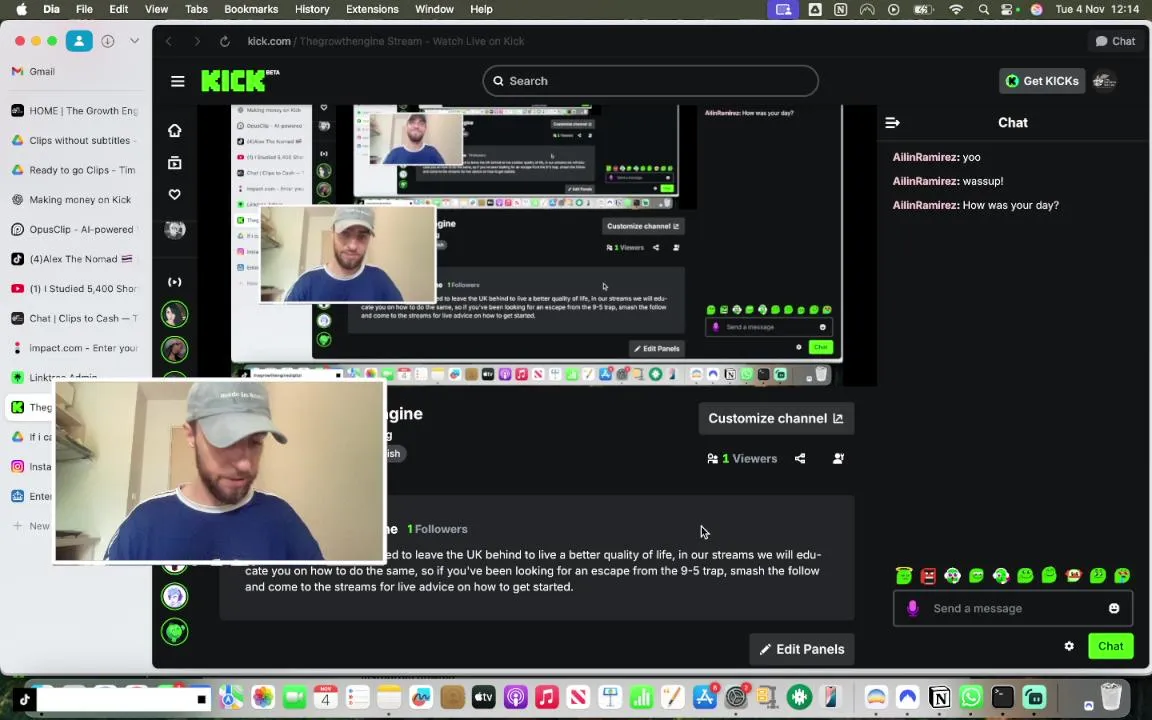This screenshot has height=720, width=1152.
Task: Launch Apple Music from the Dock
Action: tap(547, 696)
